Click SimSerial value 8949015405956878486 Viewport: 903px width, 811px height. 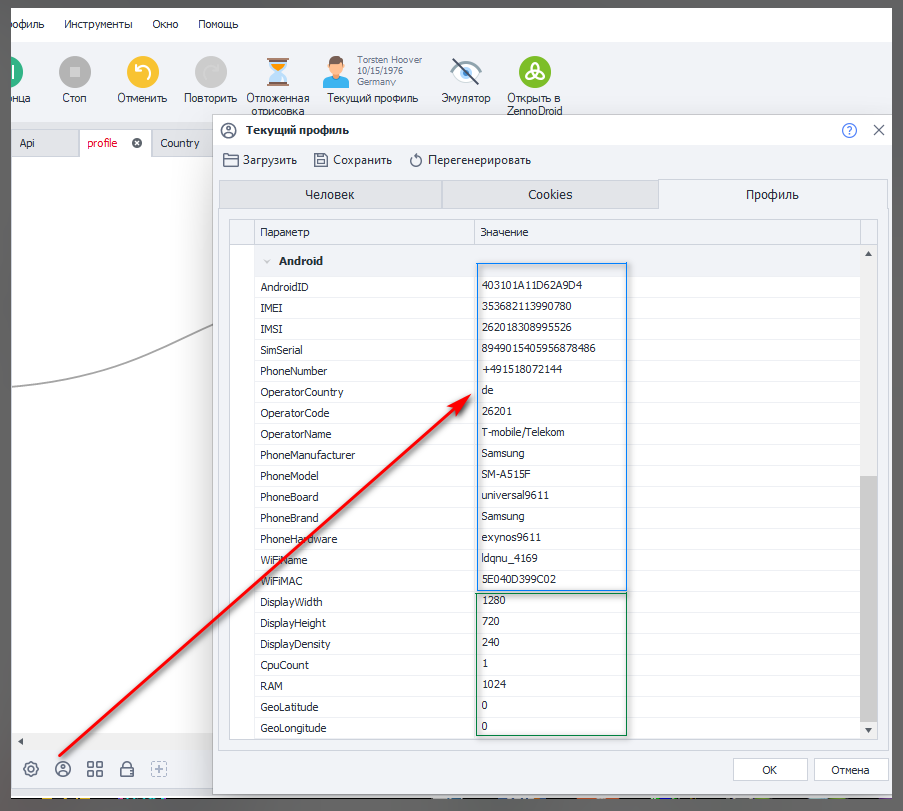point(538,348)
